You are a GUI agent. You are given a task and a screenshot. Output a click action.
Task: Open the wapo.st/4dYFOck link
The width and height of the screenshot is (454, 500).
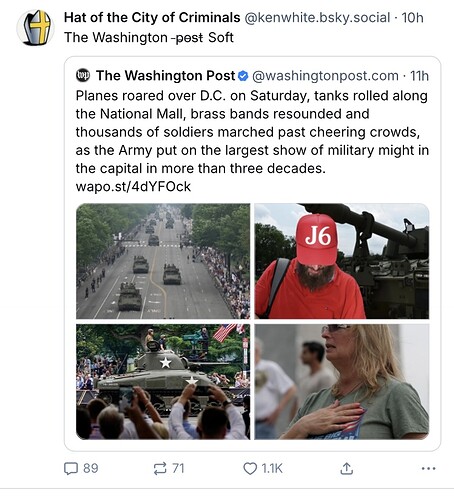pos(133,186)
